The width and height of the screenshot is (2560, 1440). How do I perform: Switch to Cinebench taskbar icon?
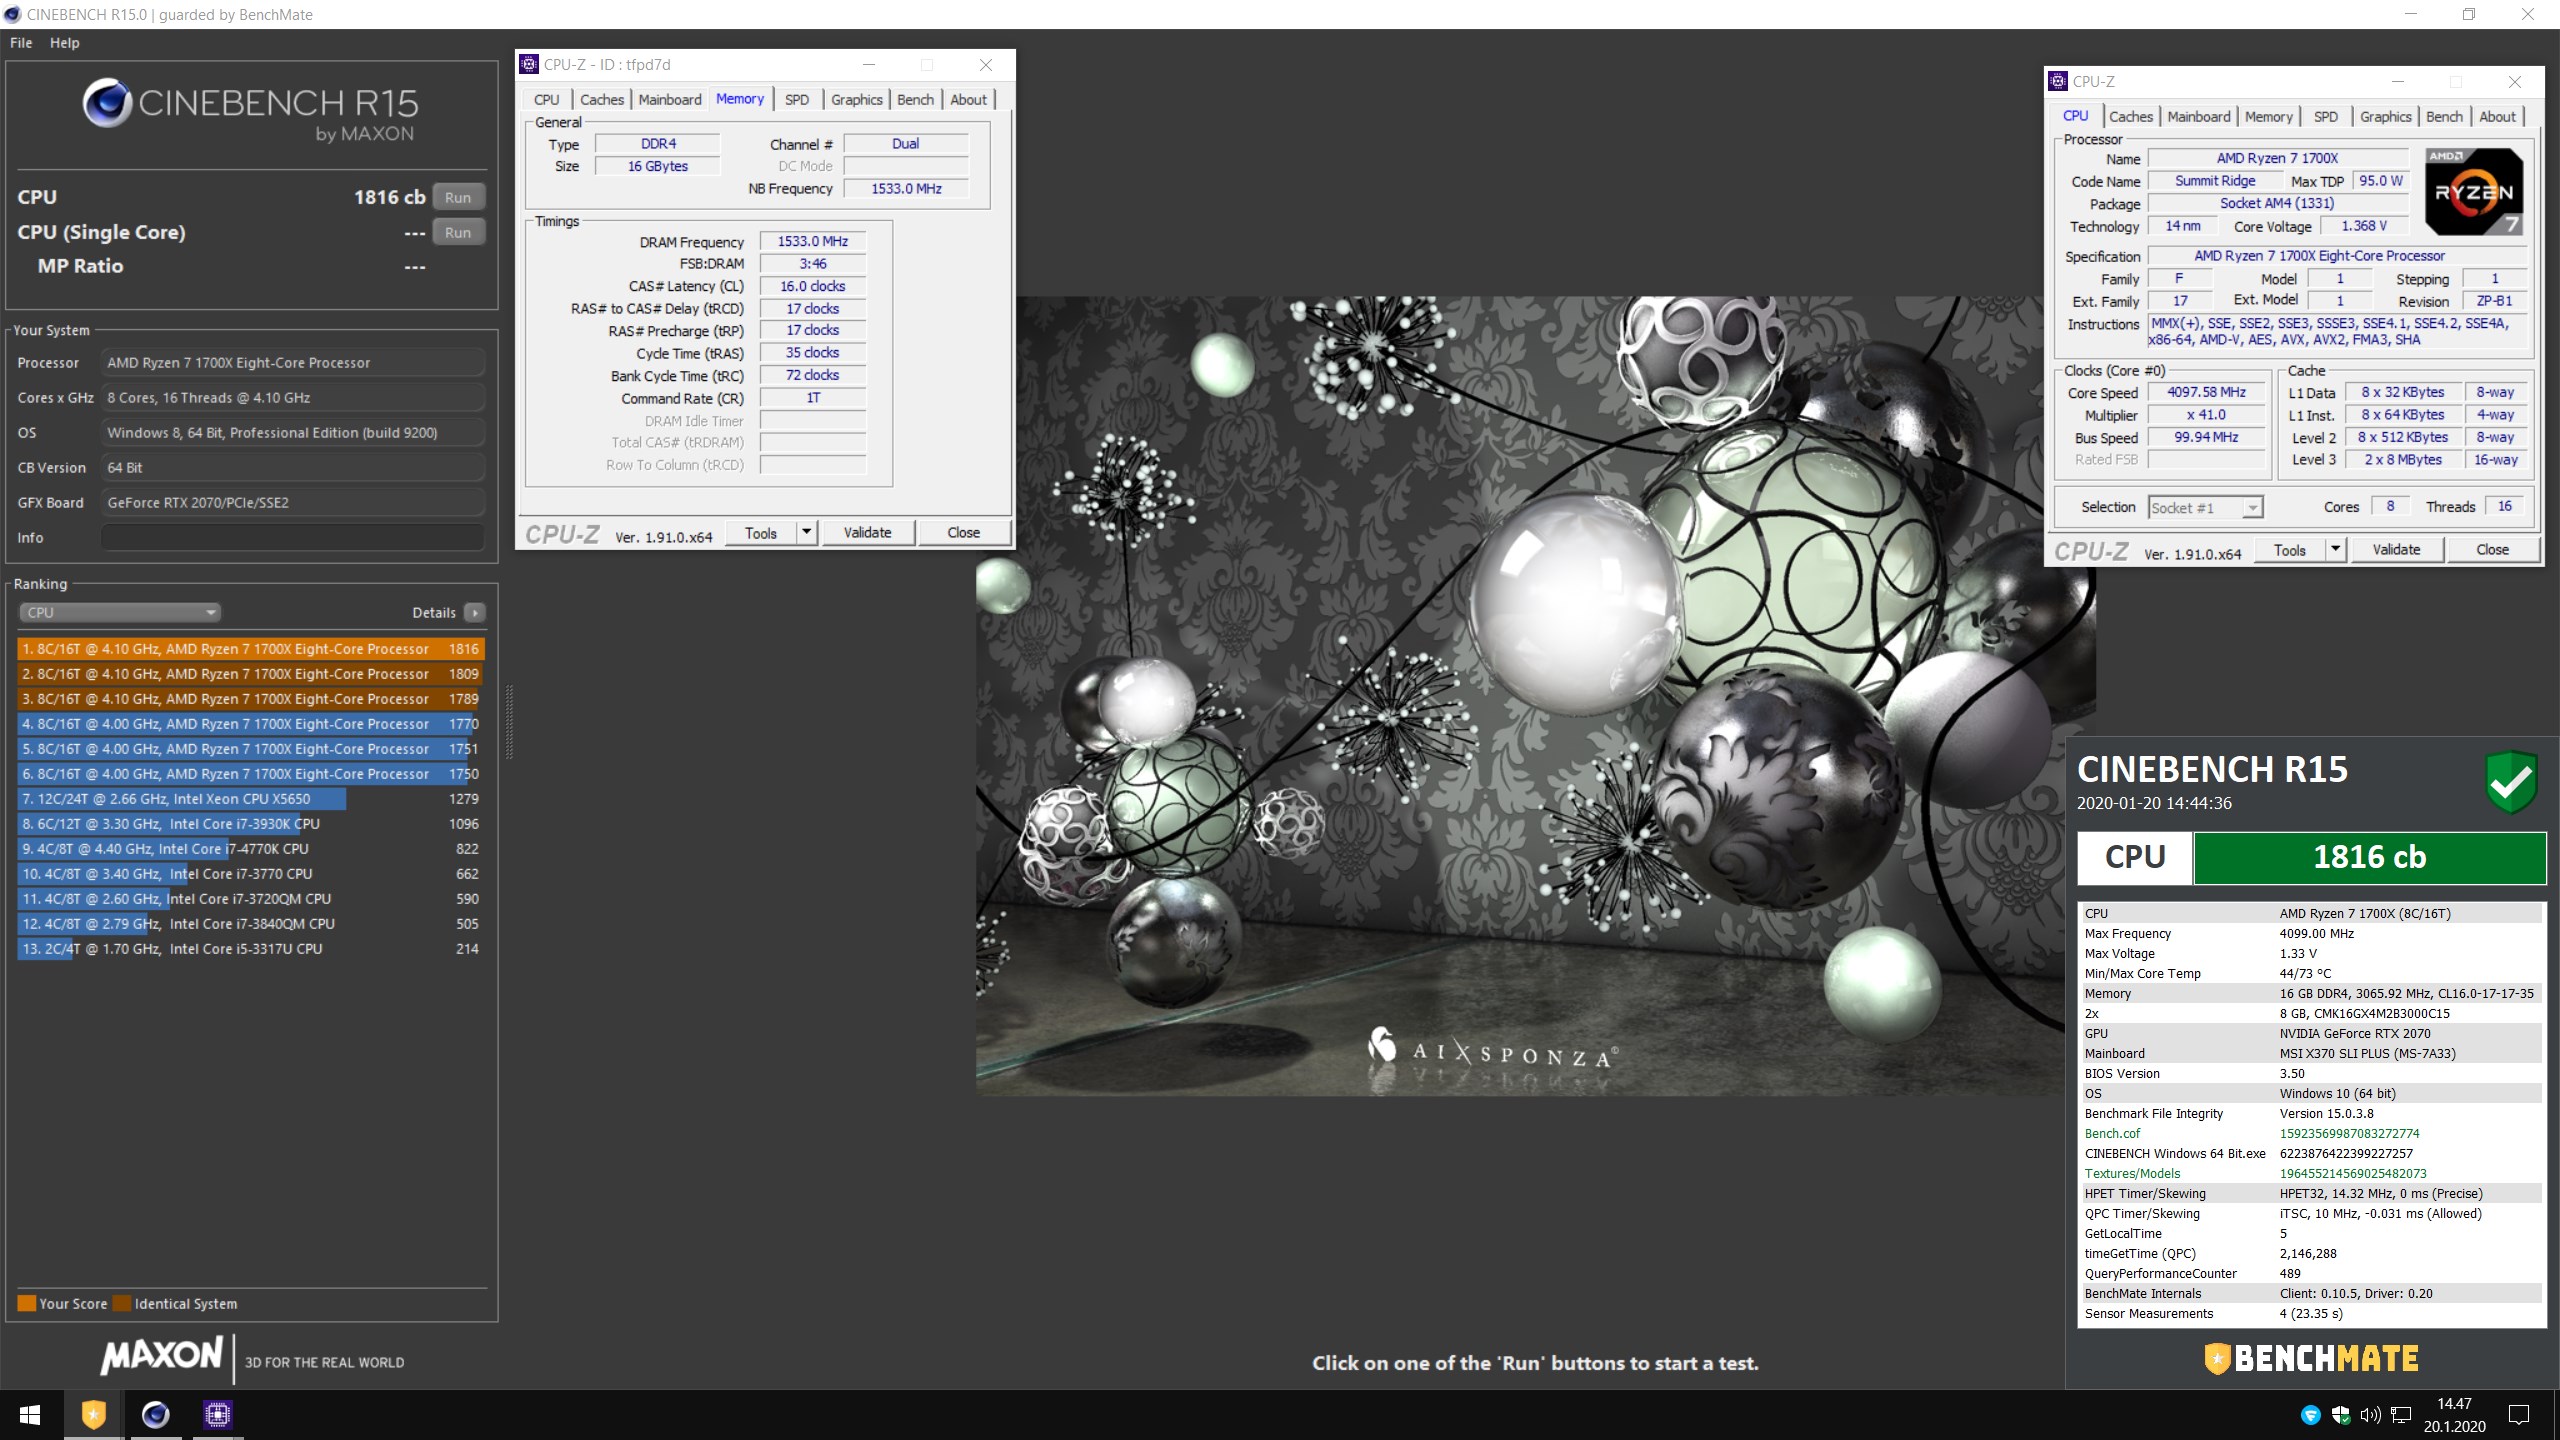tap(155, 1415)
